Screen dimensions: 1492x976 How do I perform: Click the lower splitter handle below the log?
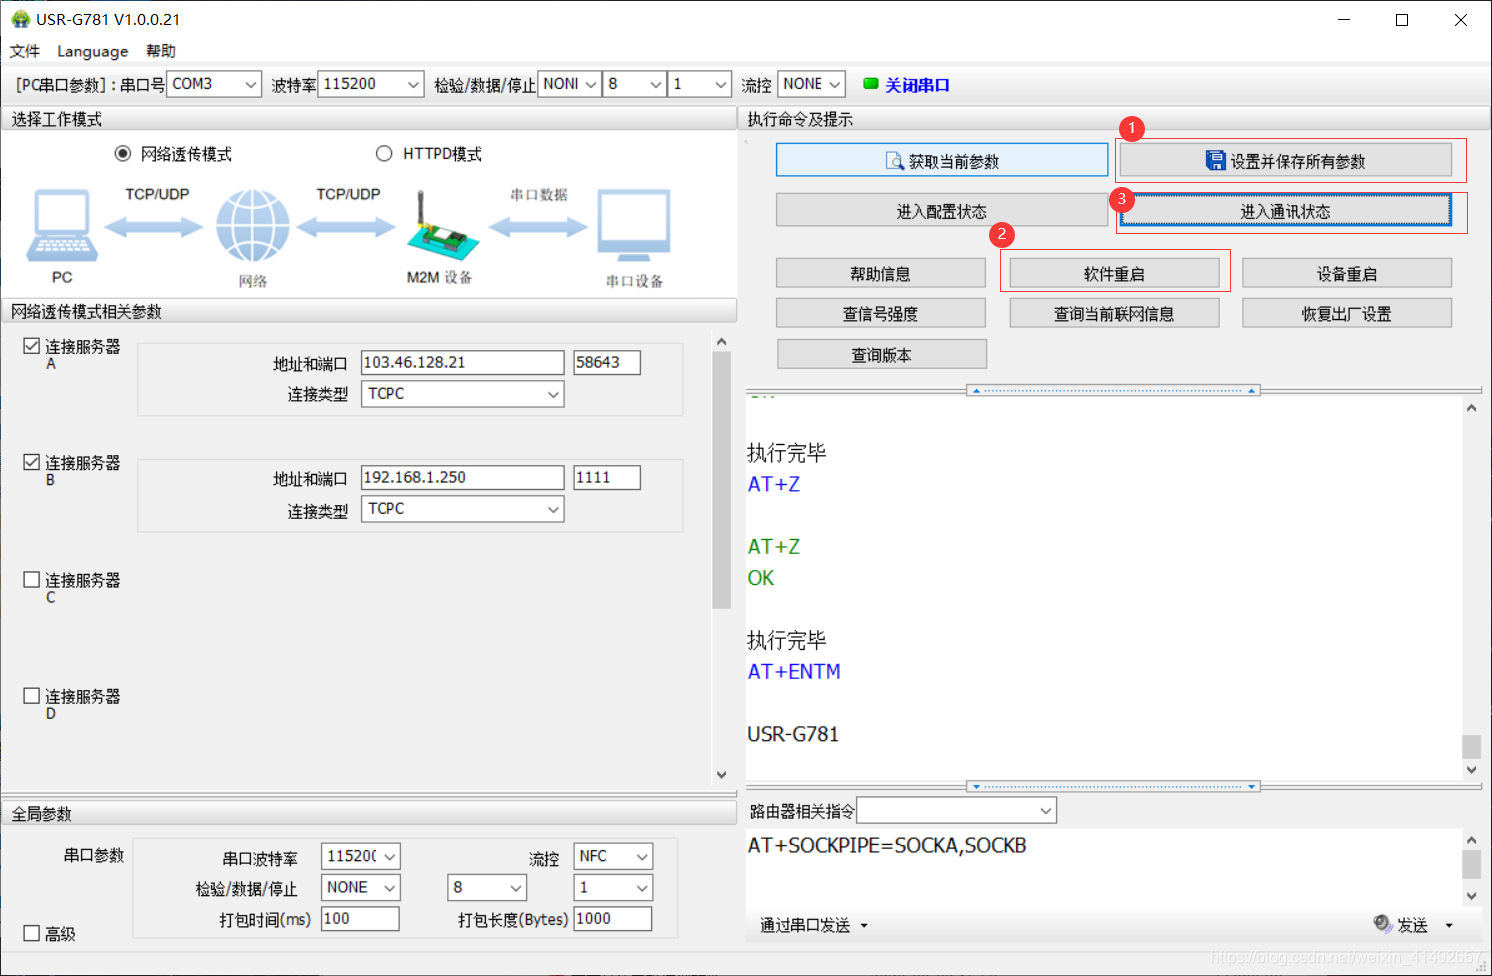pyautogui.click(x=1114, y=786)
